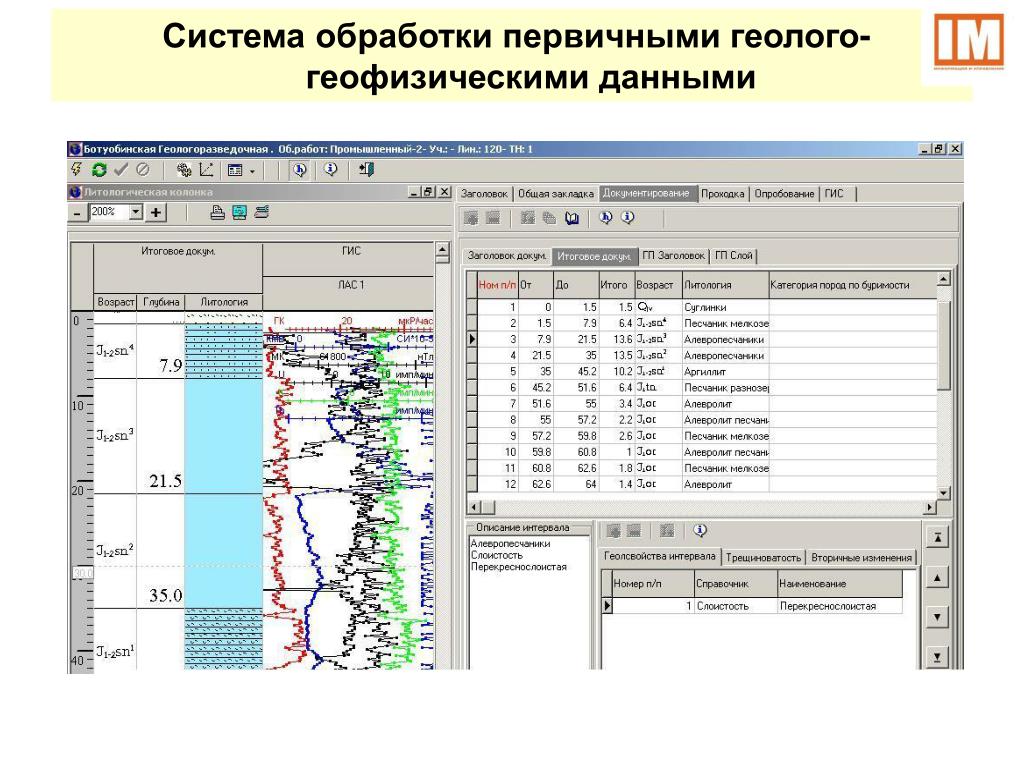
Task: Switch to the Опробование tab
Action: coord(784,194)
